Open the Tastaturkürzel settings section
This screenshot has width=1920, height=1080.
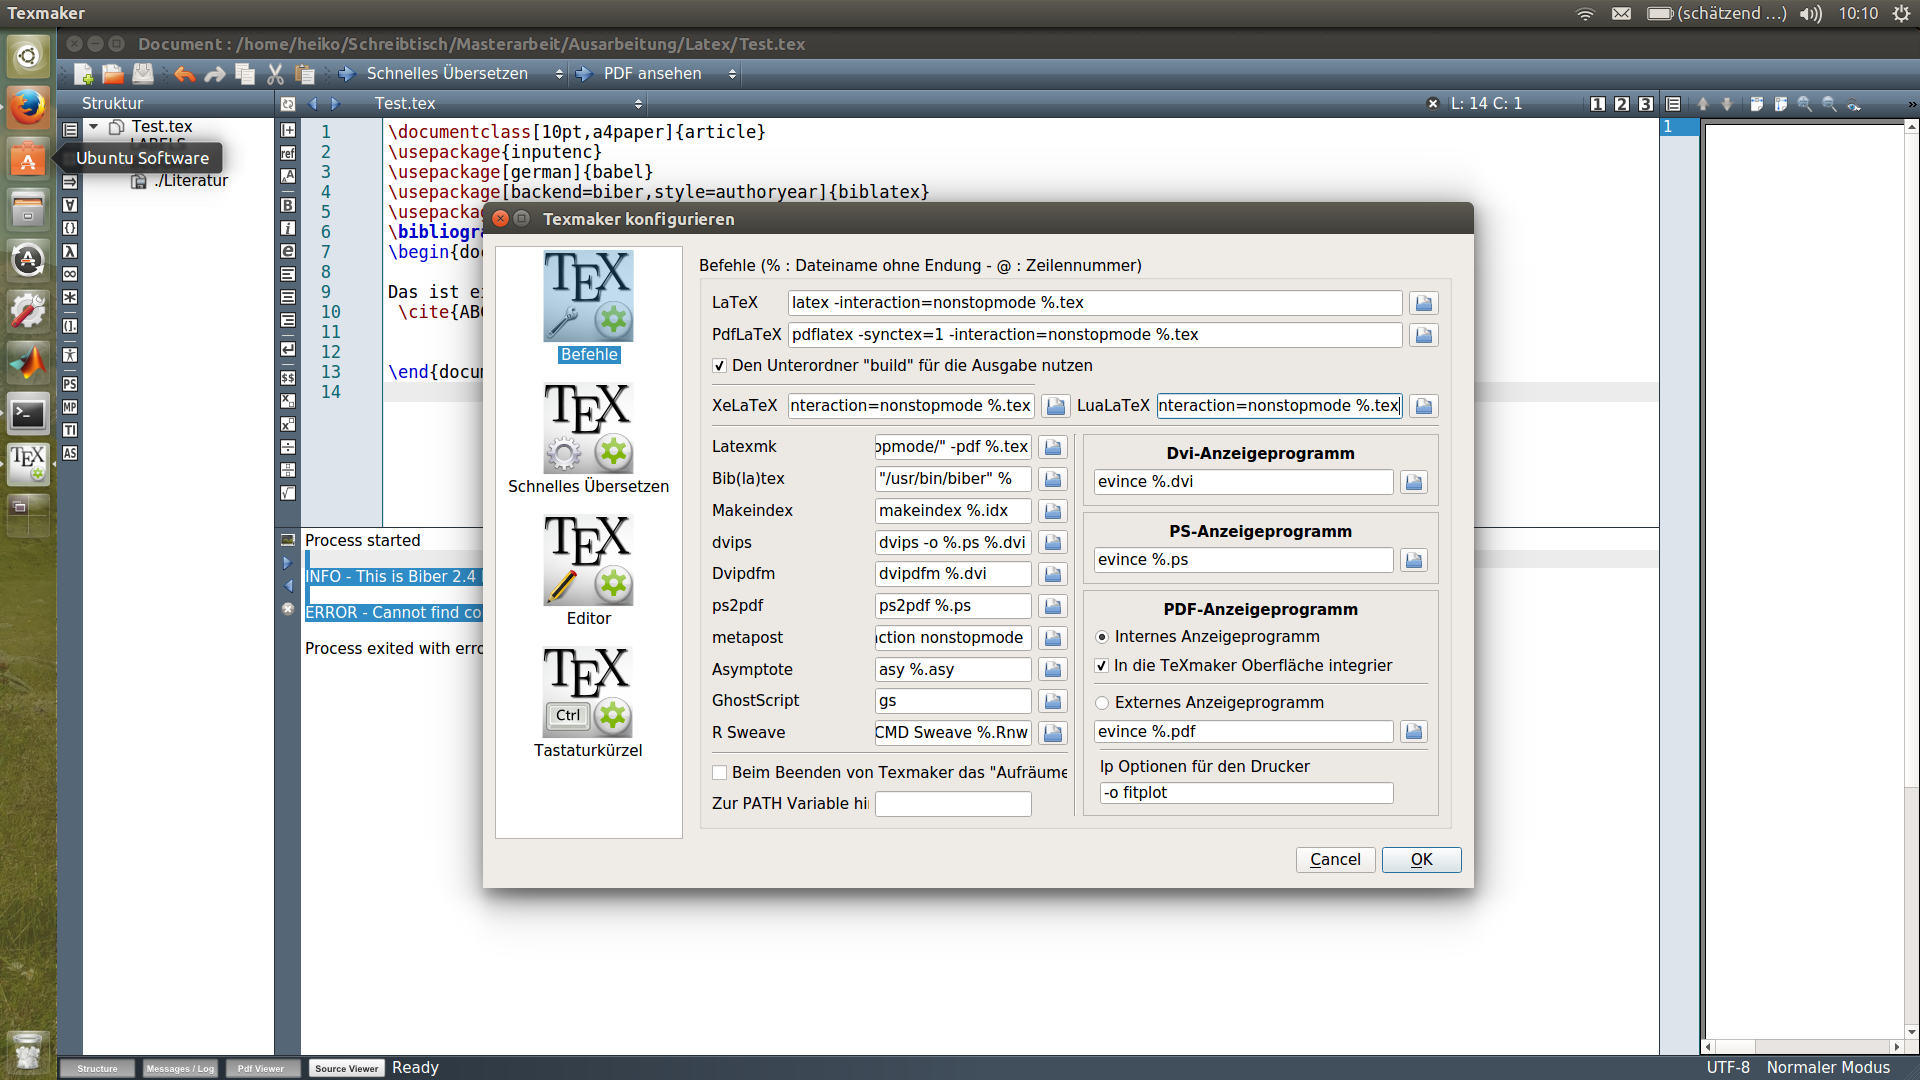click(588, 693)
